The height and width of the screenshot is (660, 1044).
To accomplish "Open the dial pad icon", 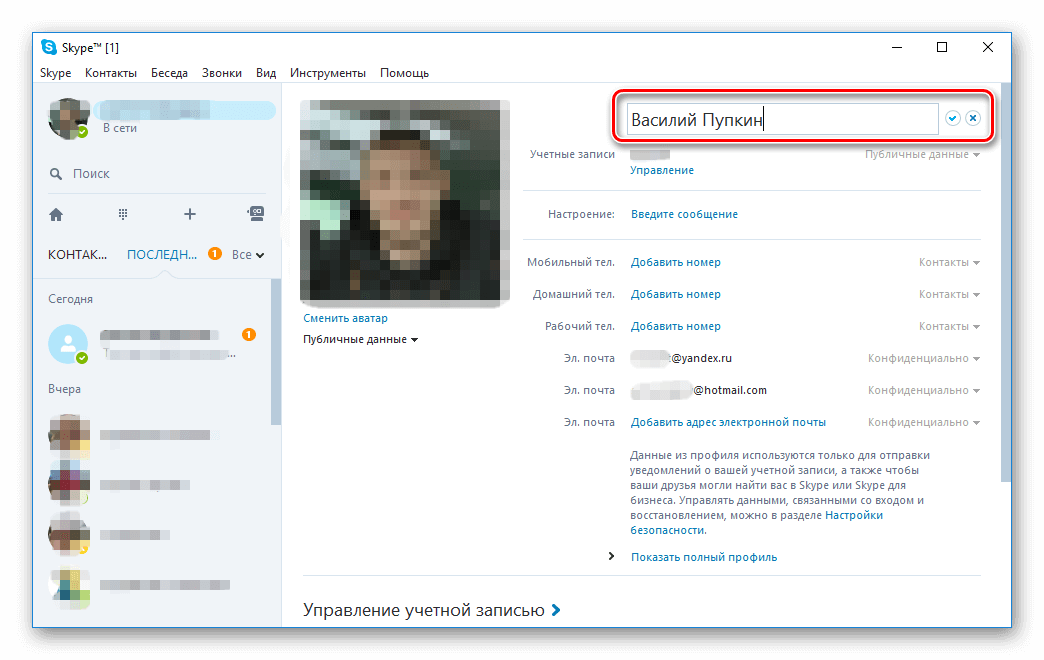I will (123, 214).
